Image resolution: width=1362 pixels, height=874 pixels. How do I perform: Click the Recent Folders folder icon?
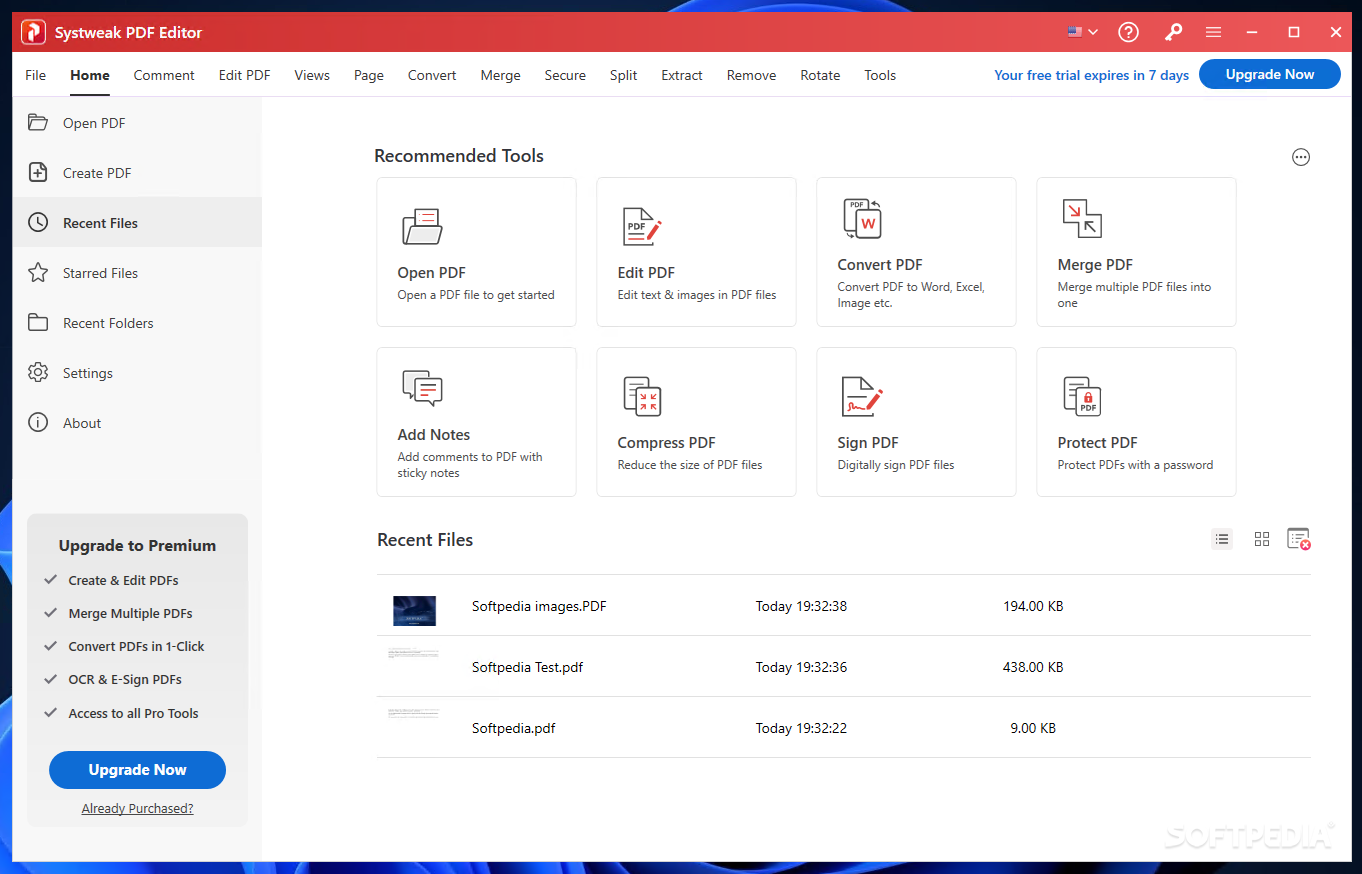coord(38,323)
